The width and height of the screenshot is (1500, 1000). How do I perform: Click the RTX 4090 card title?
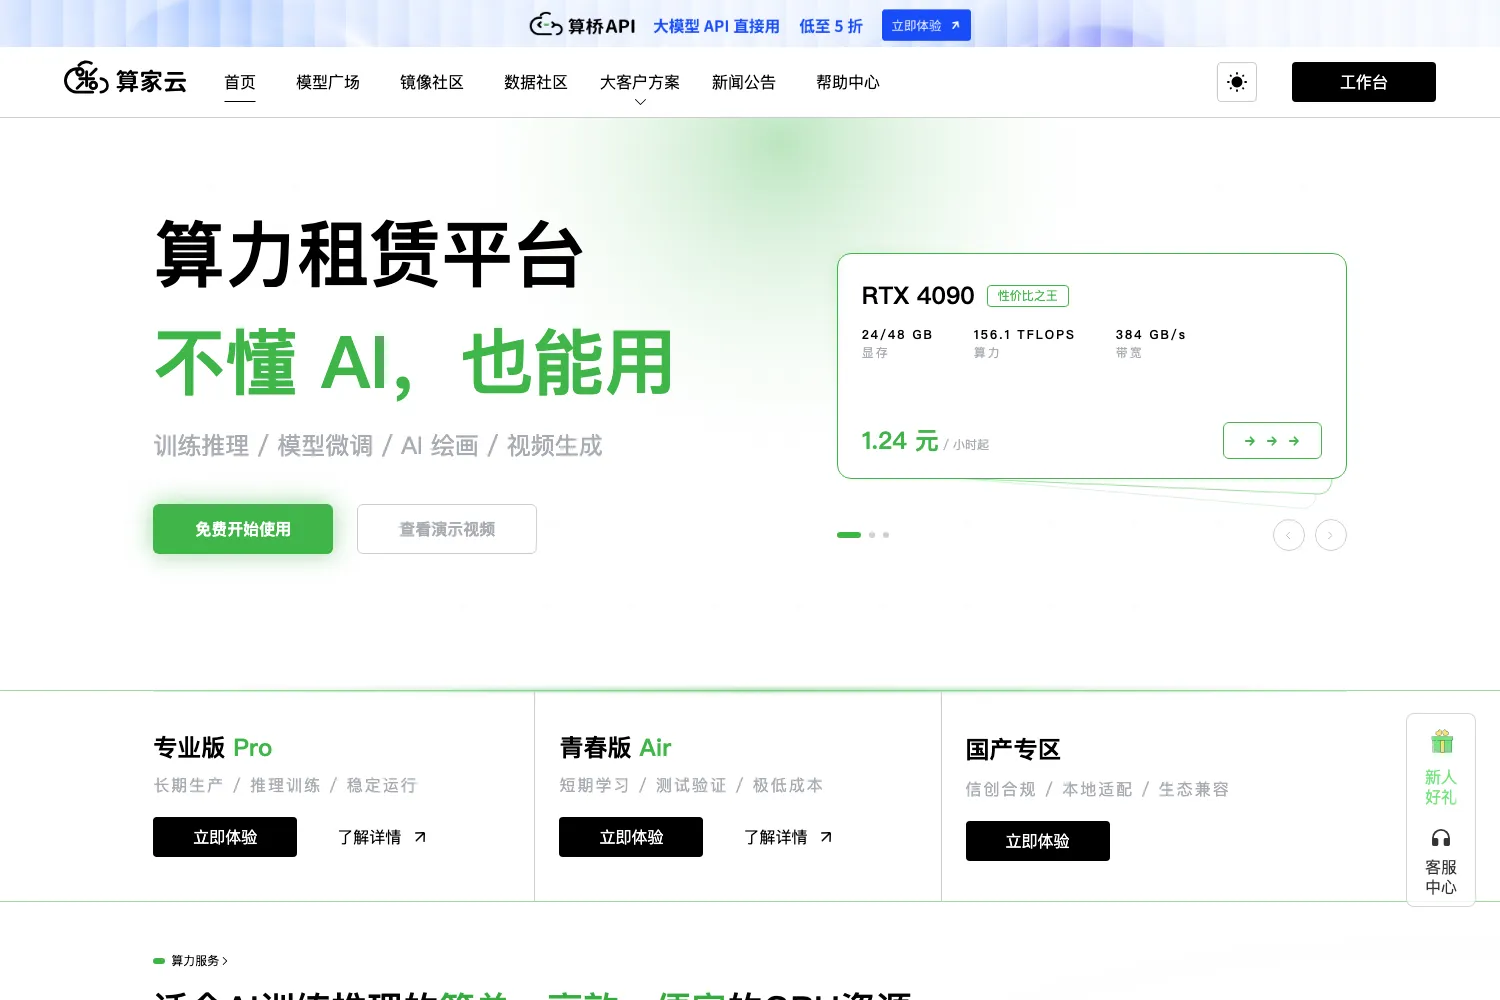coord(918,296)
